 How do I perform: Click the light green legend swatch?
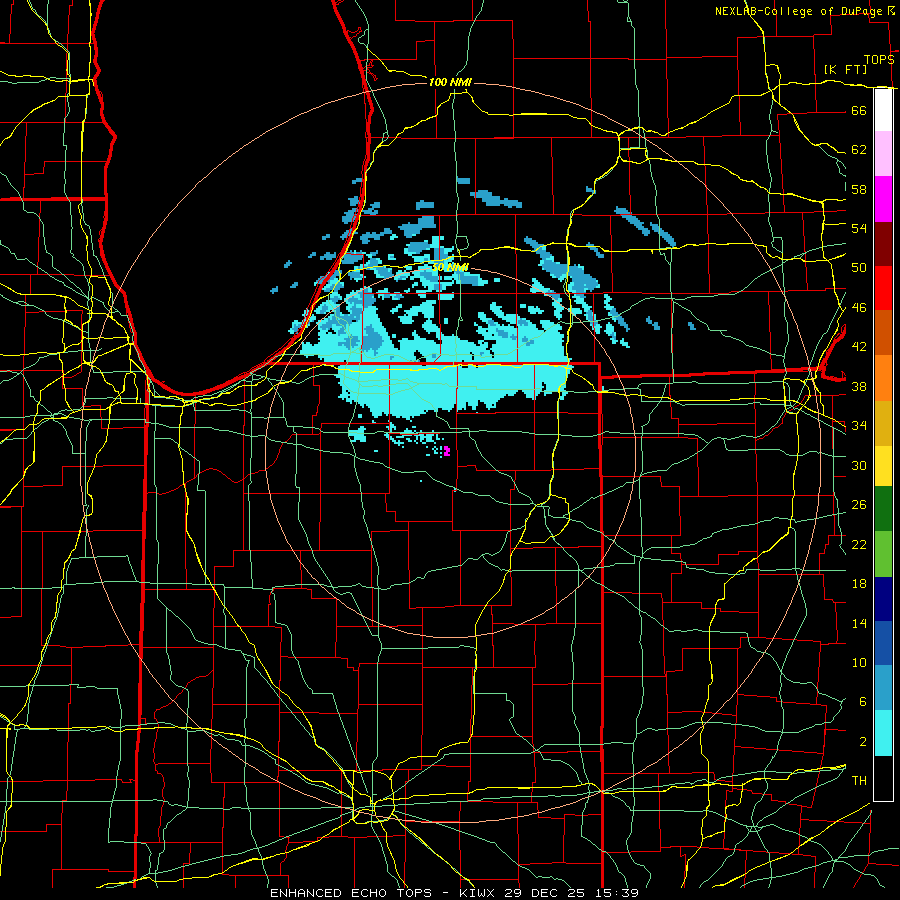point(883,554)
